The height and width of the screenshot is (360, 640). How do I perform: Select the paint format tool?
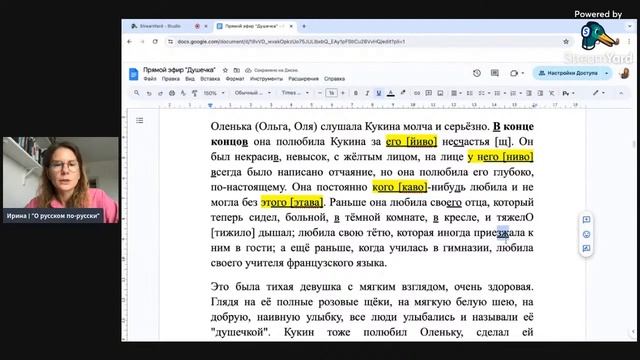pos(195,93)
